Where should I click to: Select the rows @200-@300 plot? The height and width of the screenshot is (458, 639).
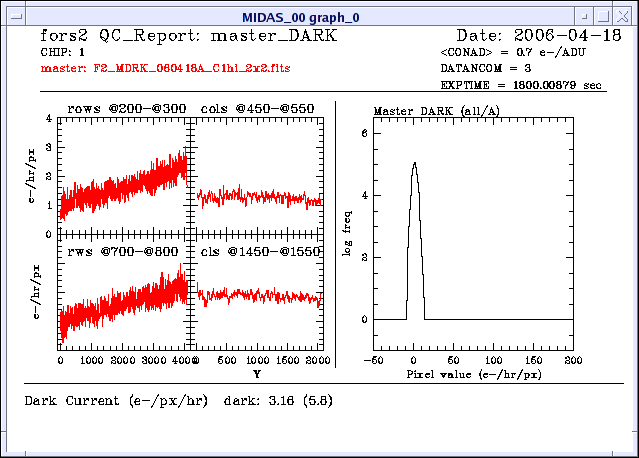pos(123,176)
